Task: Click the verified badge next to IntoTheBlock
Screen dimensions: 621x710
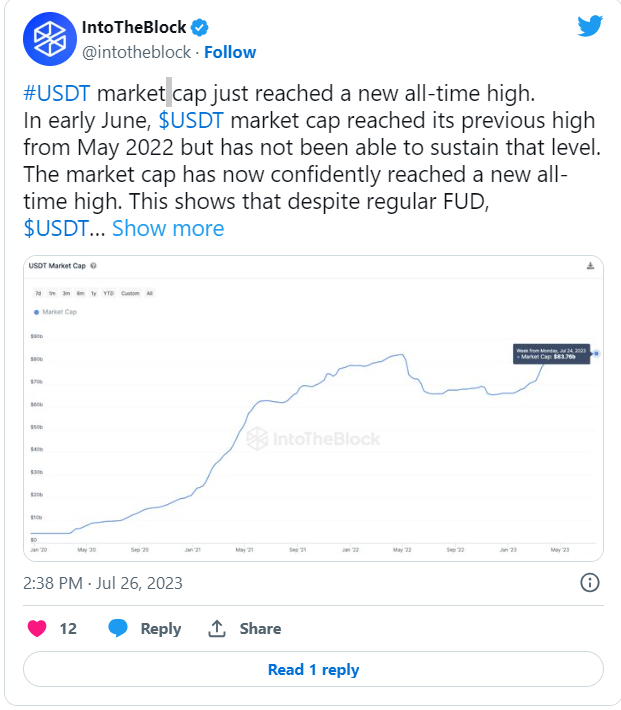Action: [x=199, y=28]
